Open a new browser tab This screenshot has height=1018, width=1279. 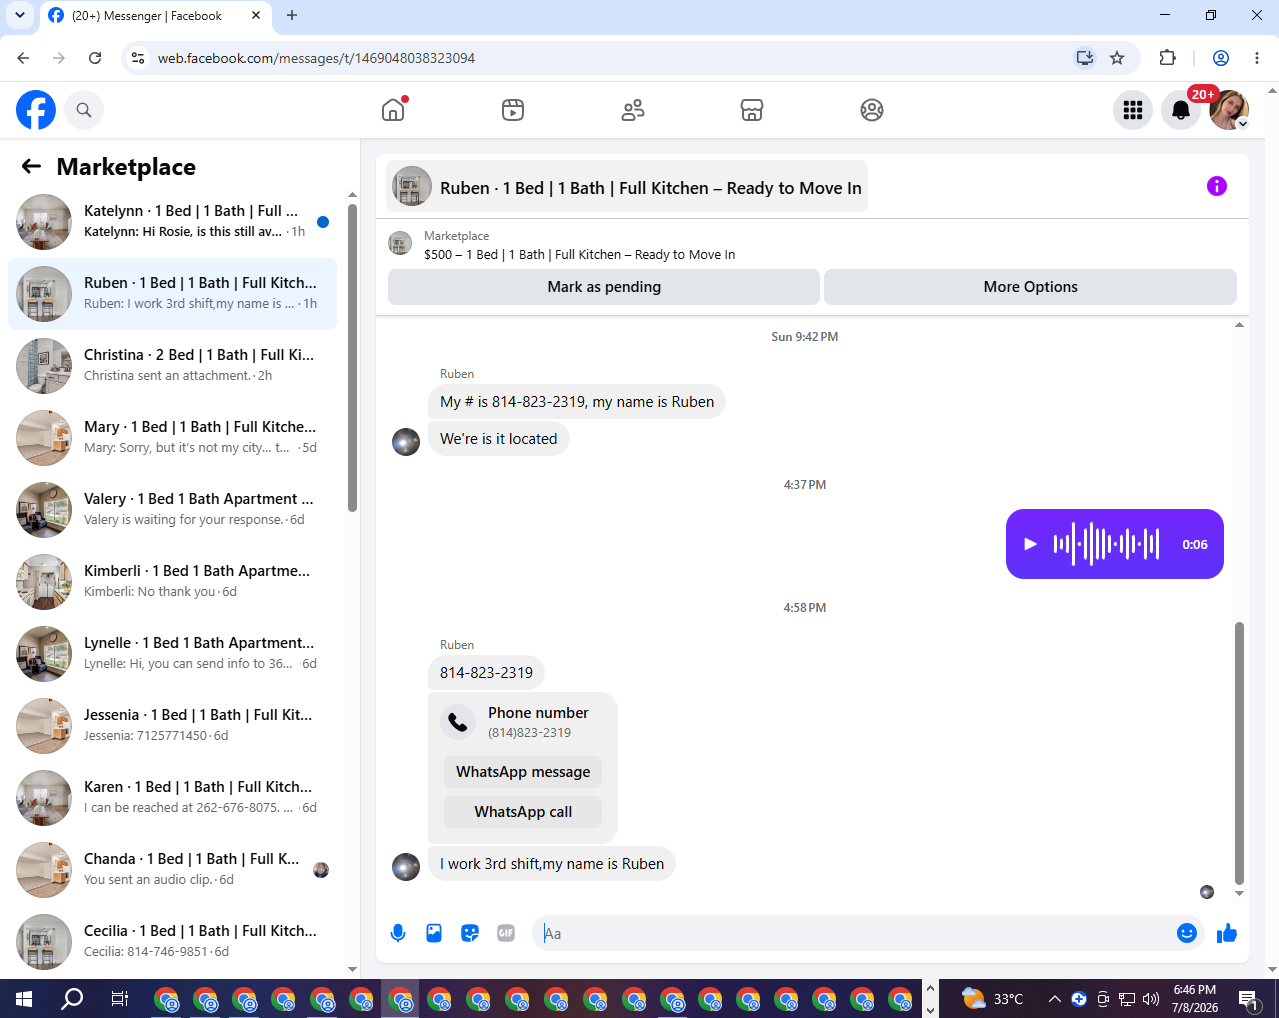pos(292,15)
